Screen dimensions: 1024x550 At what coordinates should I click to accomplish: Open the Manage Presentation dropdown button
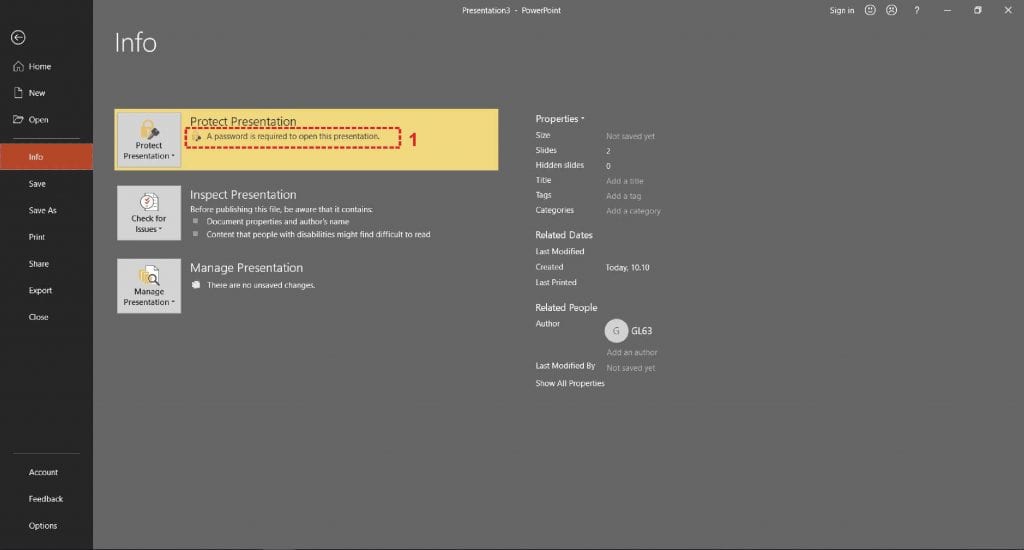149,286
